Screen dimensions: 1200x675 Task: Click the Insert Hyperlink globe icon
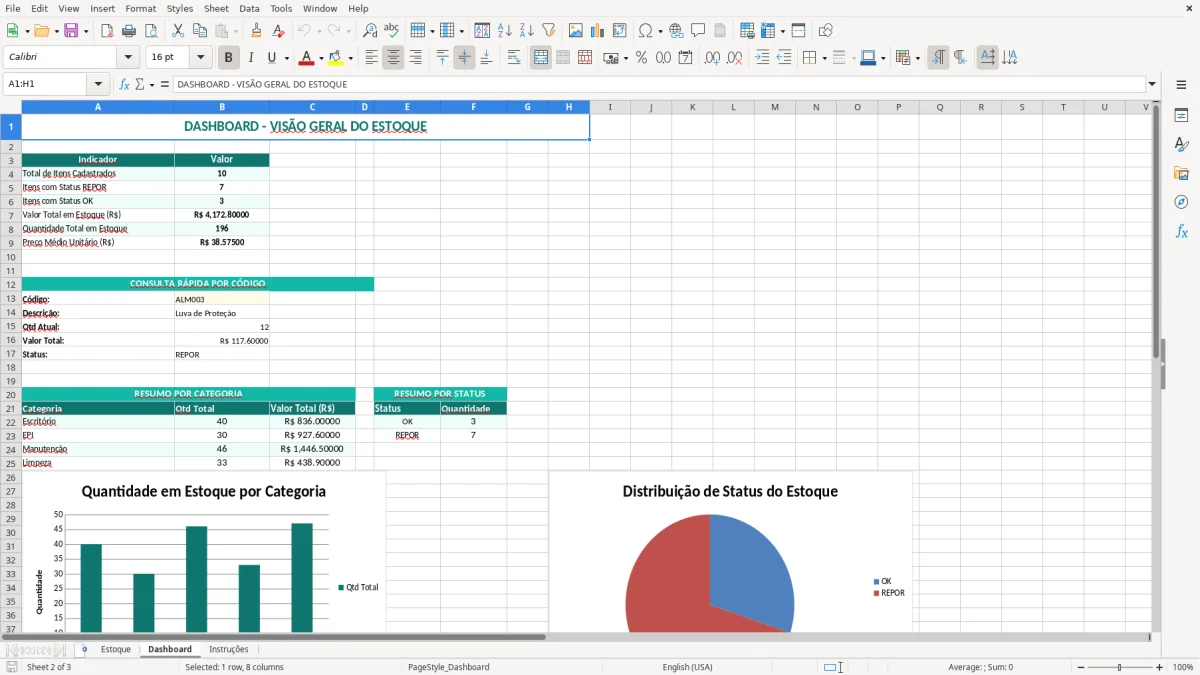676,31
